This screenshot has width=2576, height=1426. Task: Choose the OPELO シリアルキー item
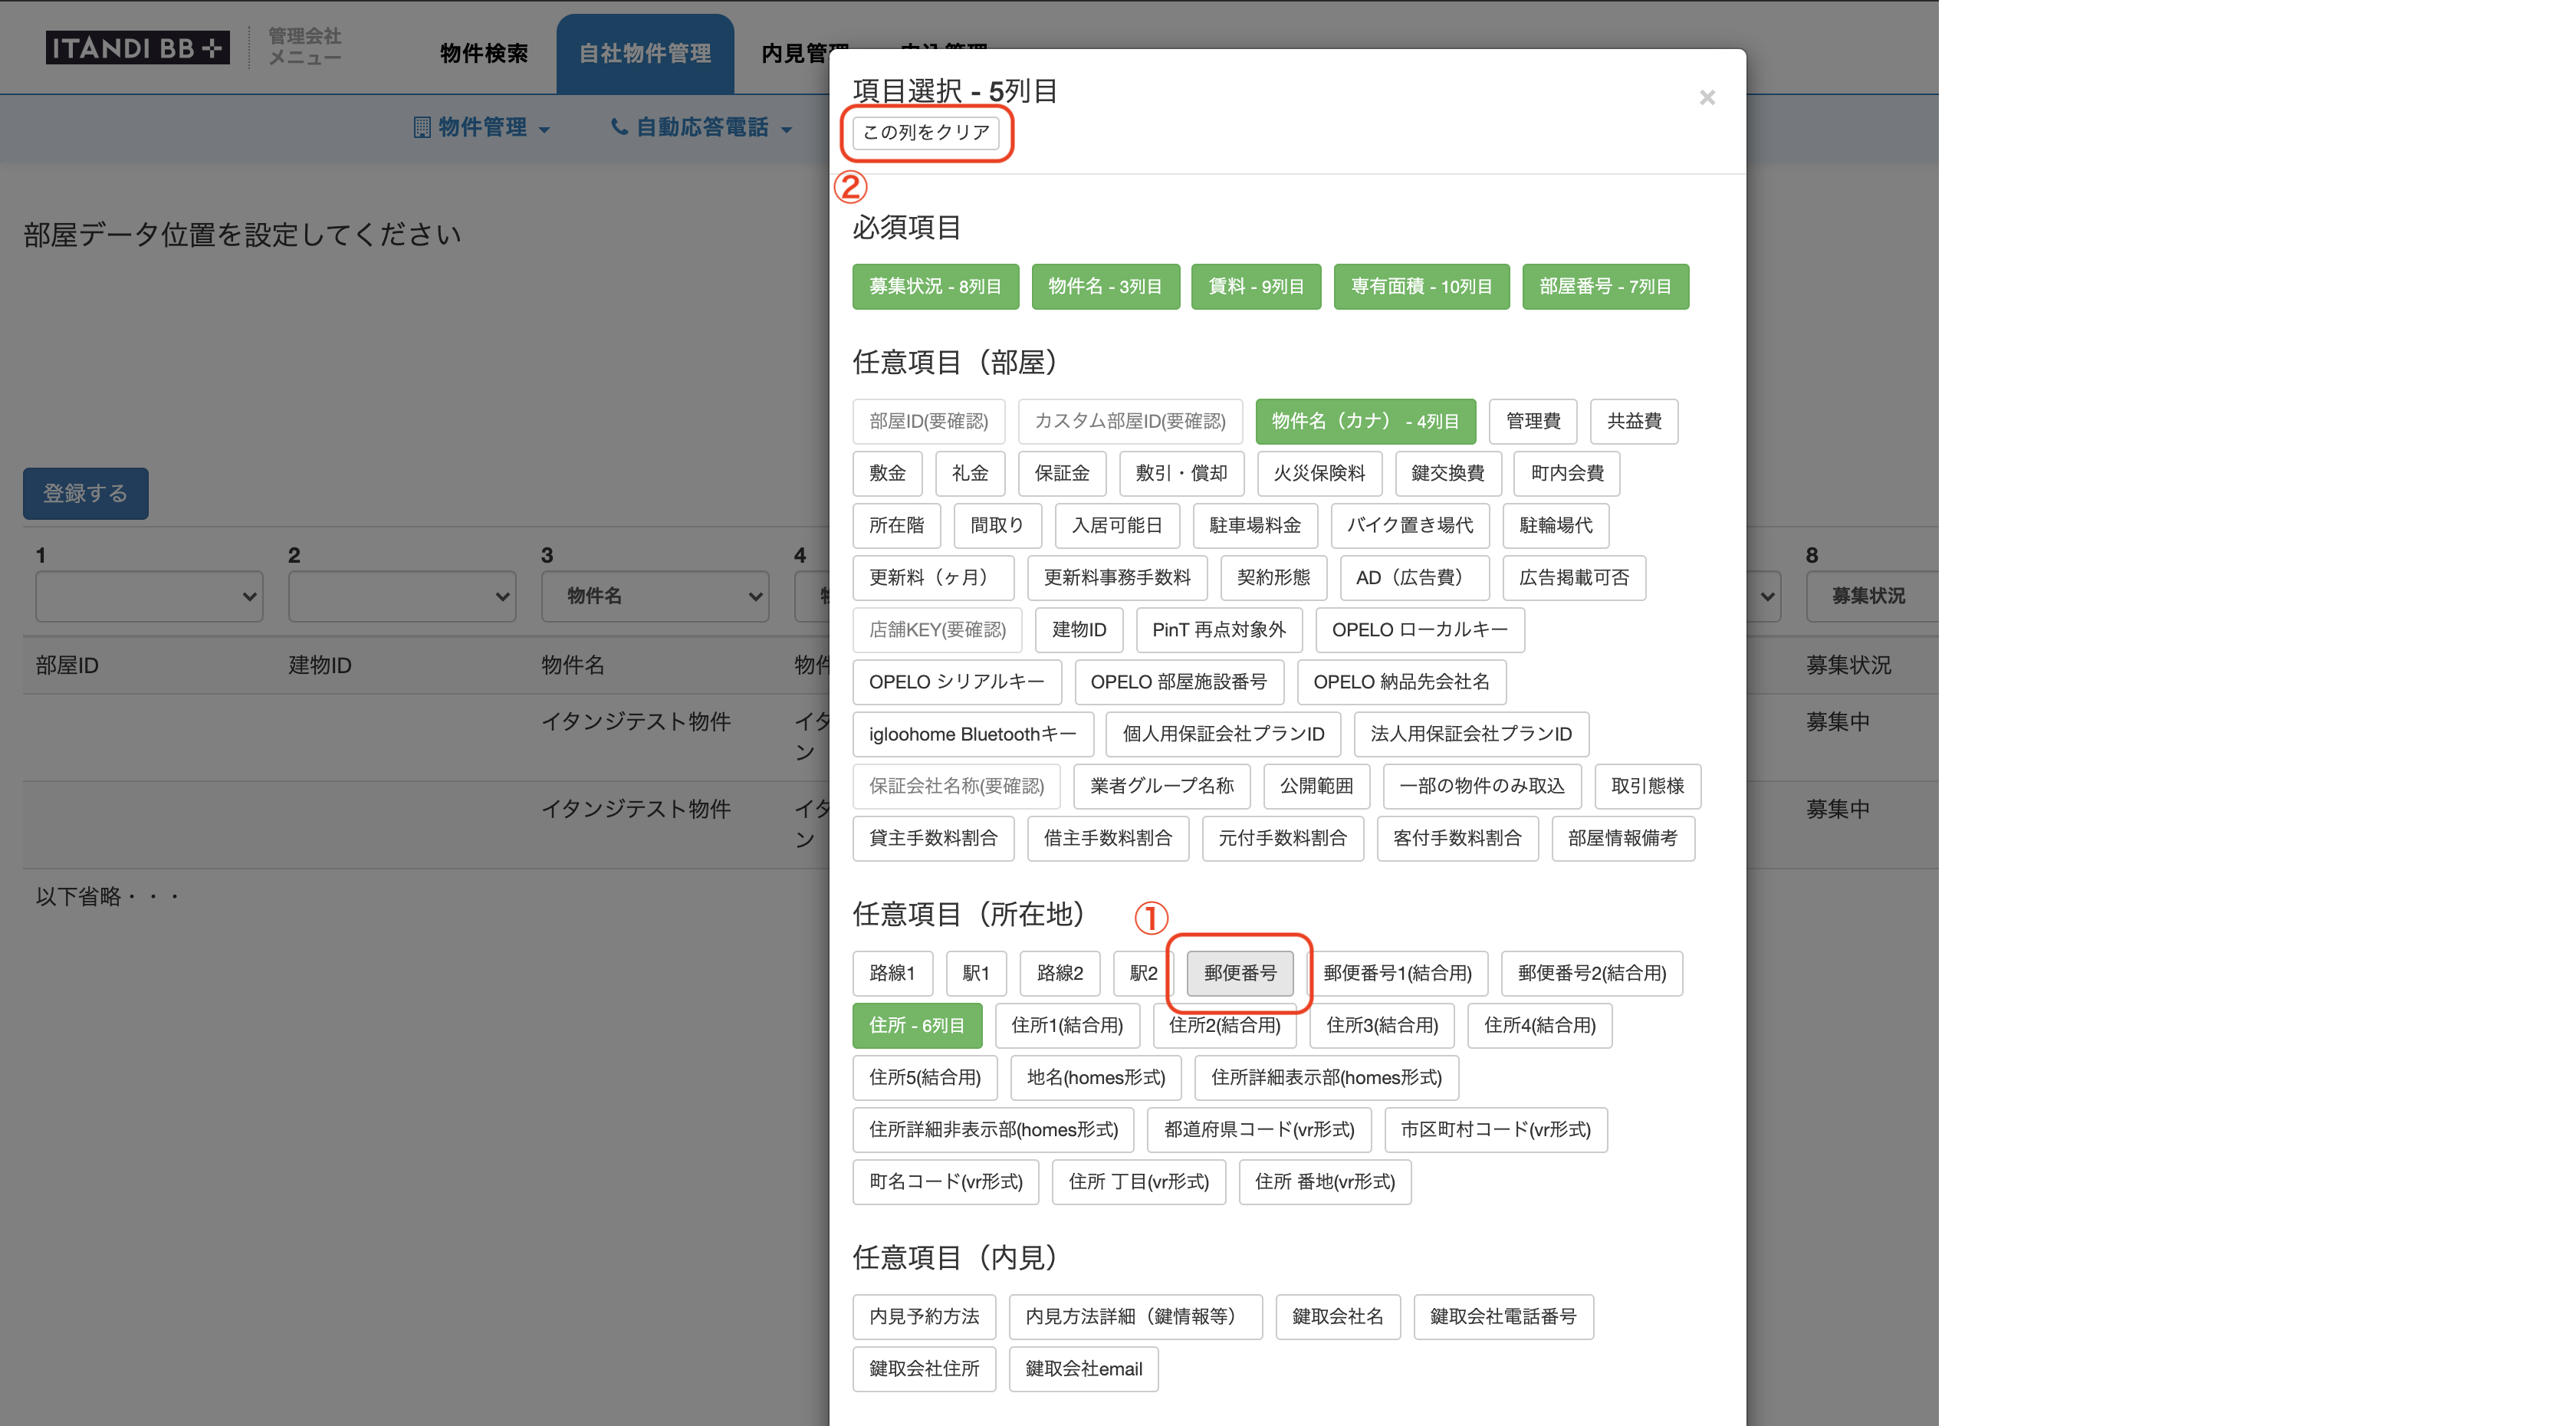[957, 681]
